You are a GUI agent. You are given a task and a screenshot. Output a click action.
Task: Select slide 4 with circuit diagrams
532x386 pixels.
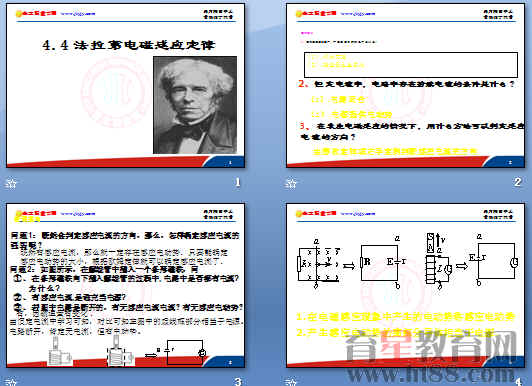(405, 286)
